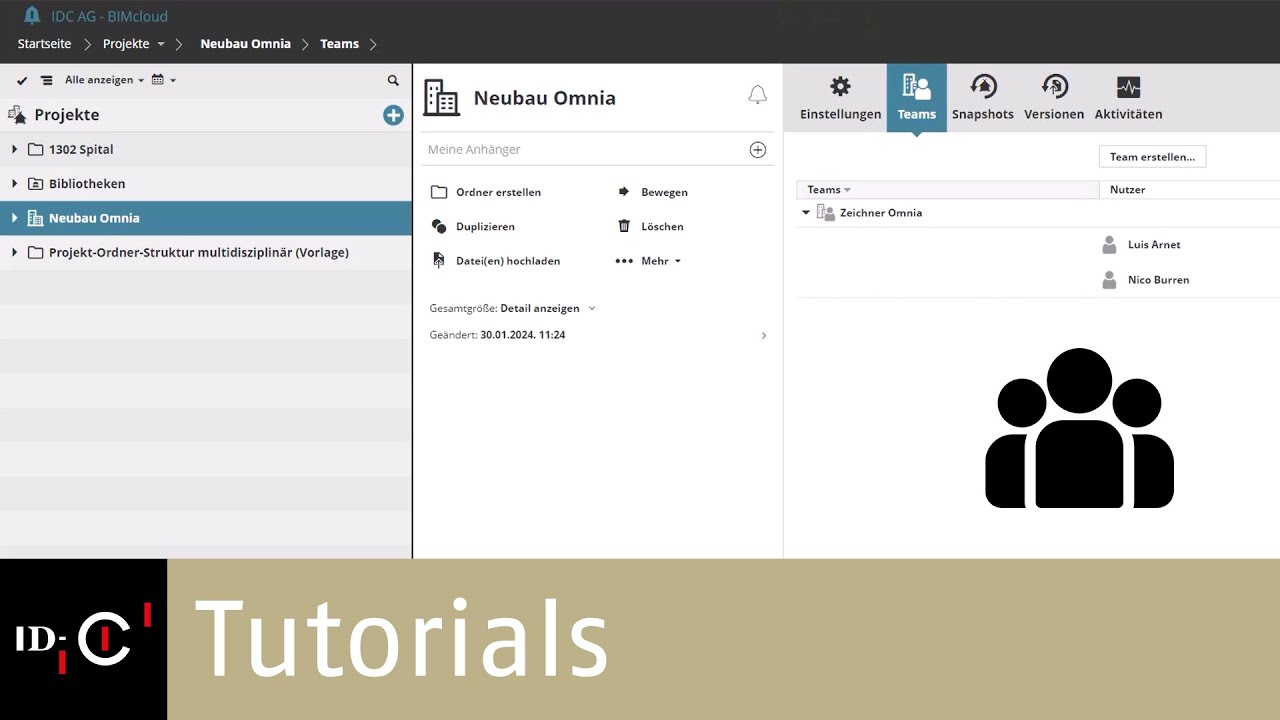This screenshot has height=720, width=1280.
Task: Switch to the Snapshots tab
Action: 982,98
